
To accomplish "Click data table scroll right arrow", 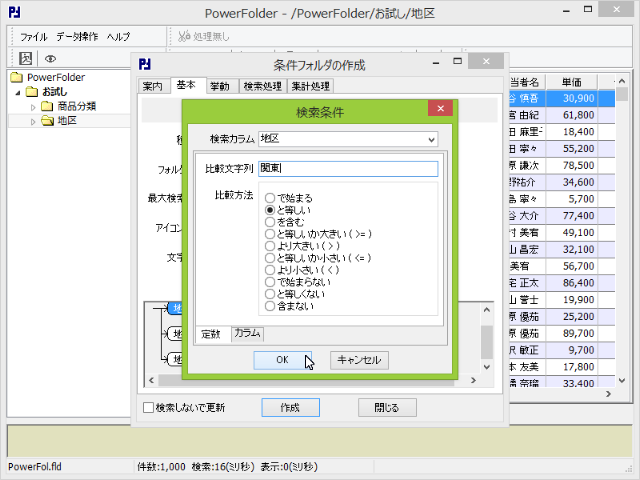I will click(608, 393).
